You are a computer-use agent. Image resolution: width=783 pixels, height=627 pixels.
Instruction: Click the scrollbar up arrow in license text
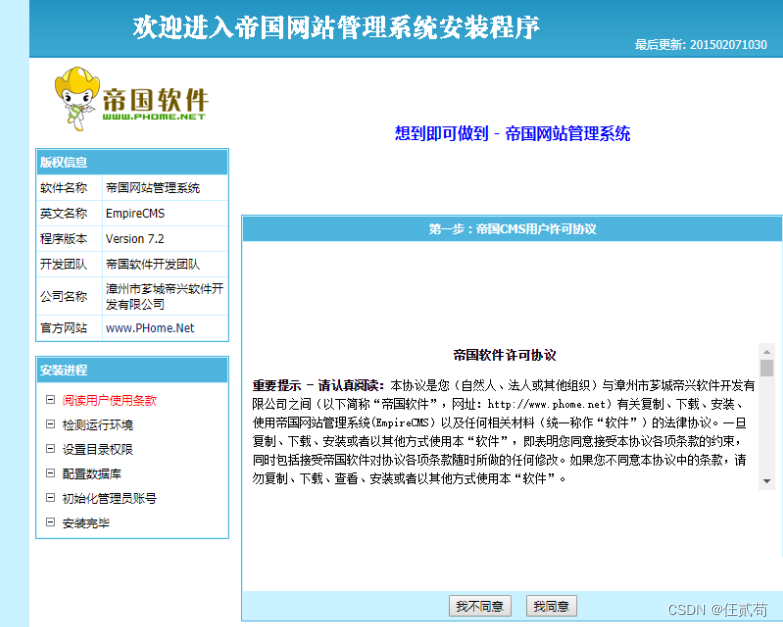(x=767, y=351)
